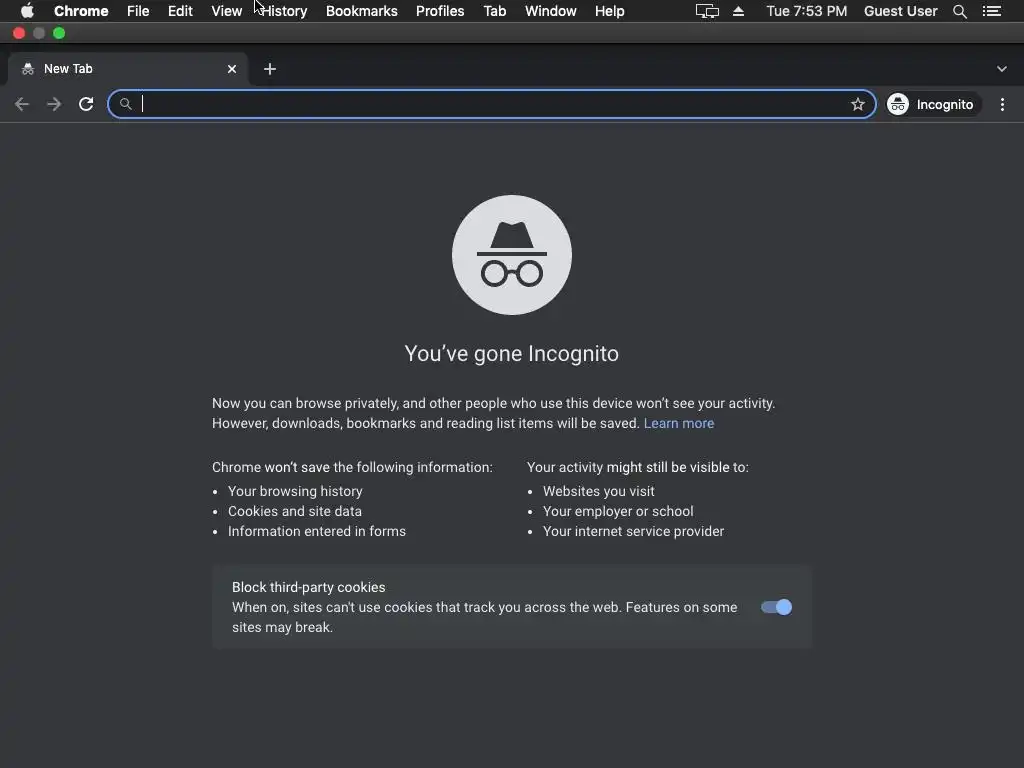Screen dimensions: 1024x768
Task: Click the red window close button
Action: click(19, 33)
